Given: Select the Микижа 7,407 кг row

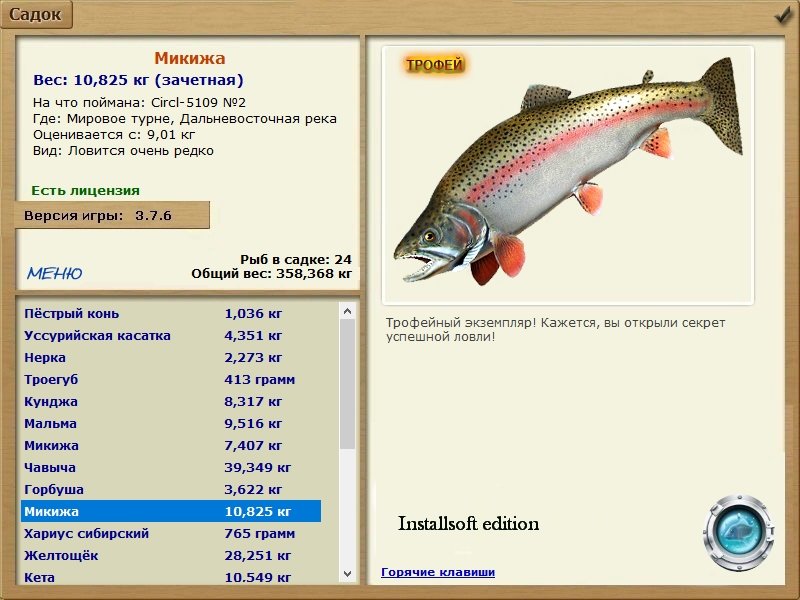Looking at the screenshot, I should (171, 445).
